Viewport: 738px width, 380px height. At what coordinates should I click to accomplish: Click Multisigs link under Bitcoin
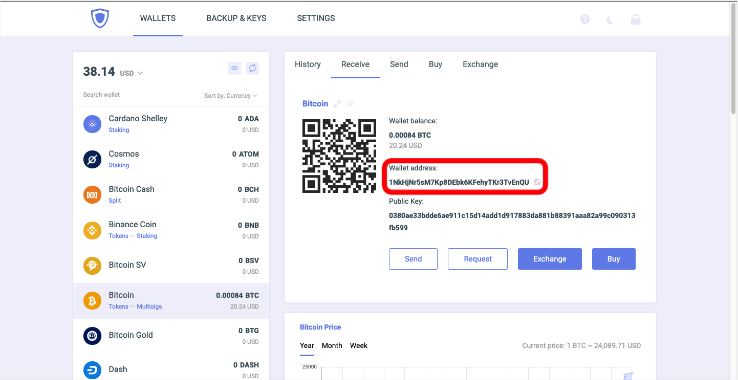149,307
